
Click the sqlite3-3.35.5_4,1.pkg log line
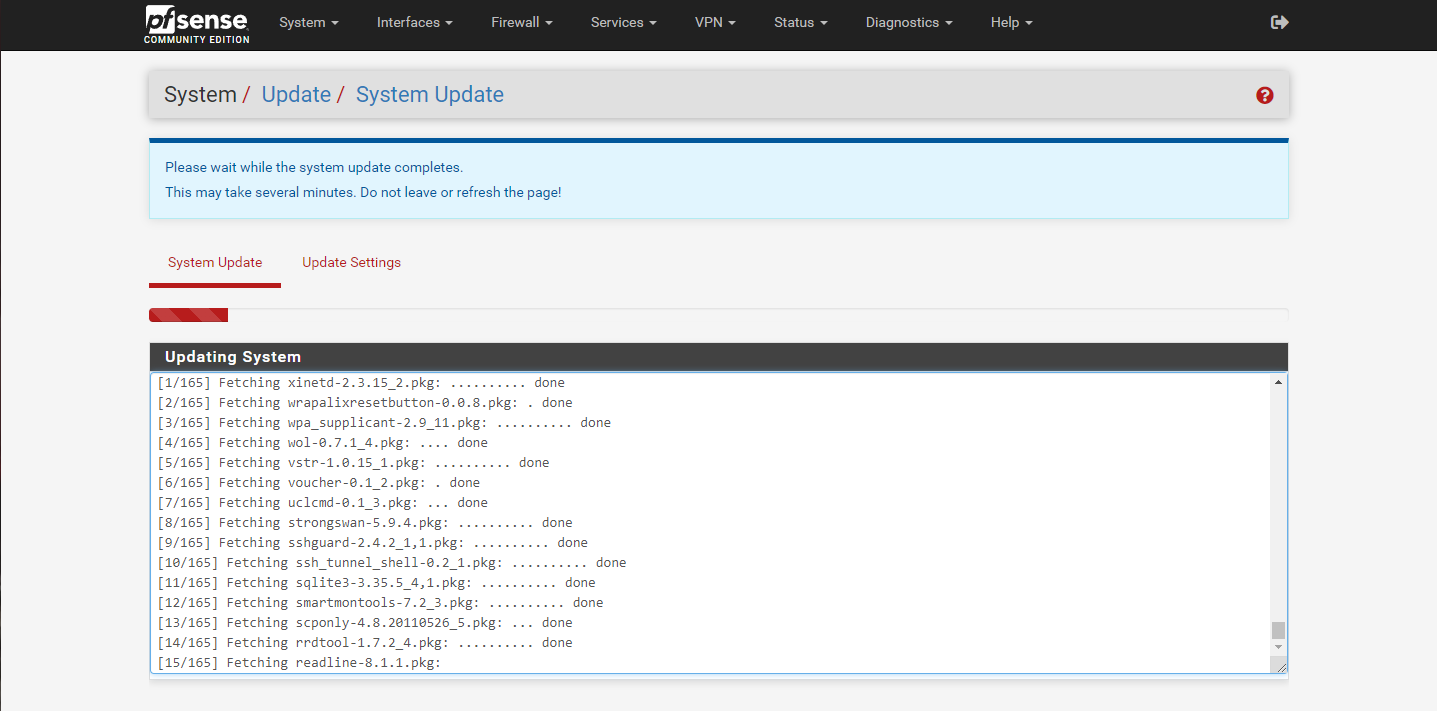(x=377, y=583)
